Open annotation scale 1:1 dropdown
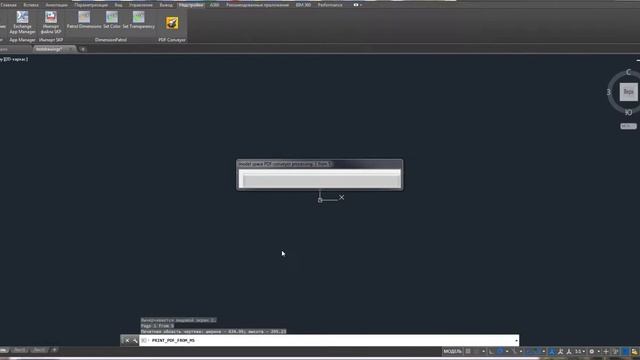 (x=580, y=351)
